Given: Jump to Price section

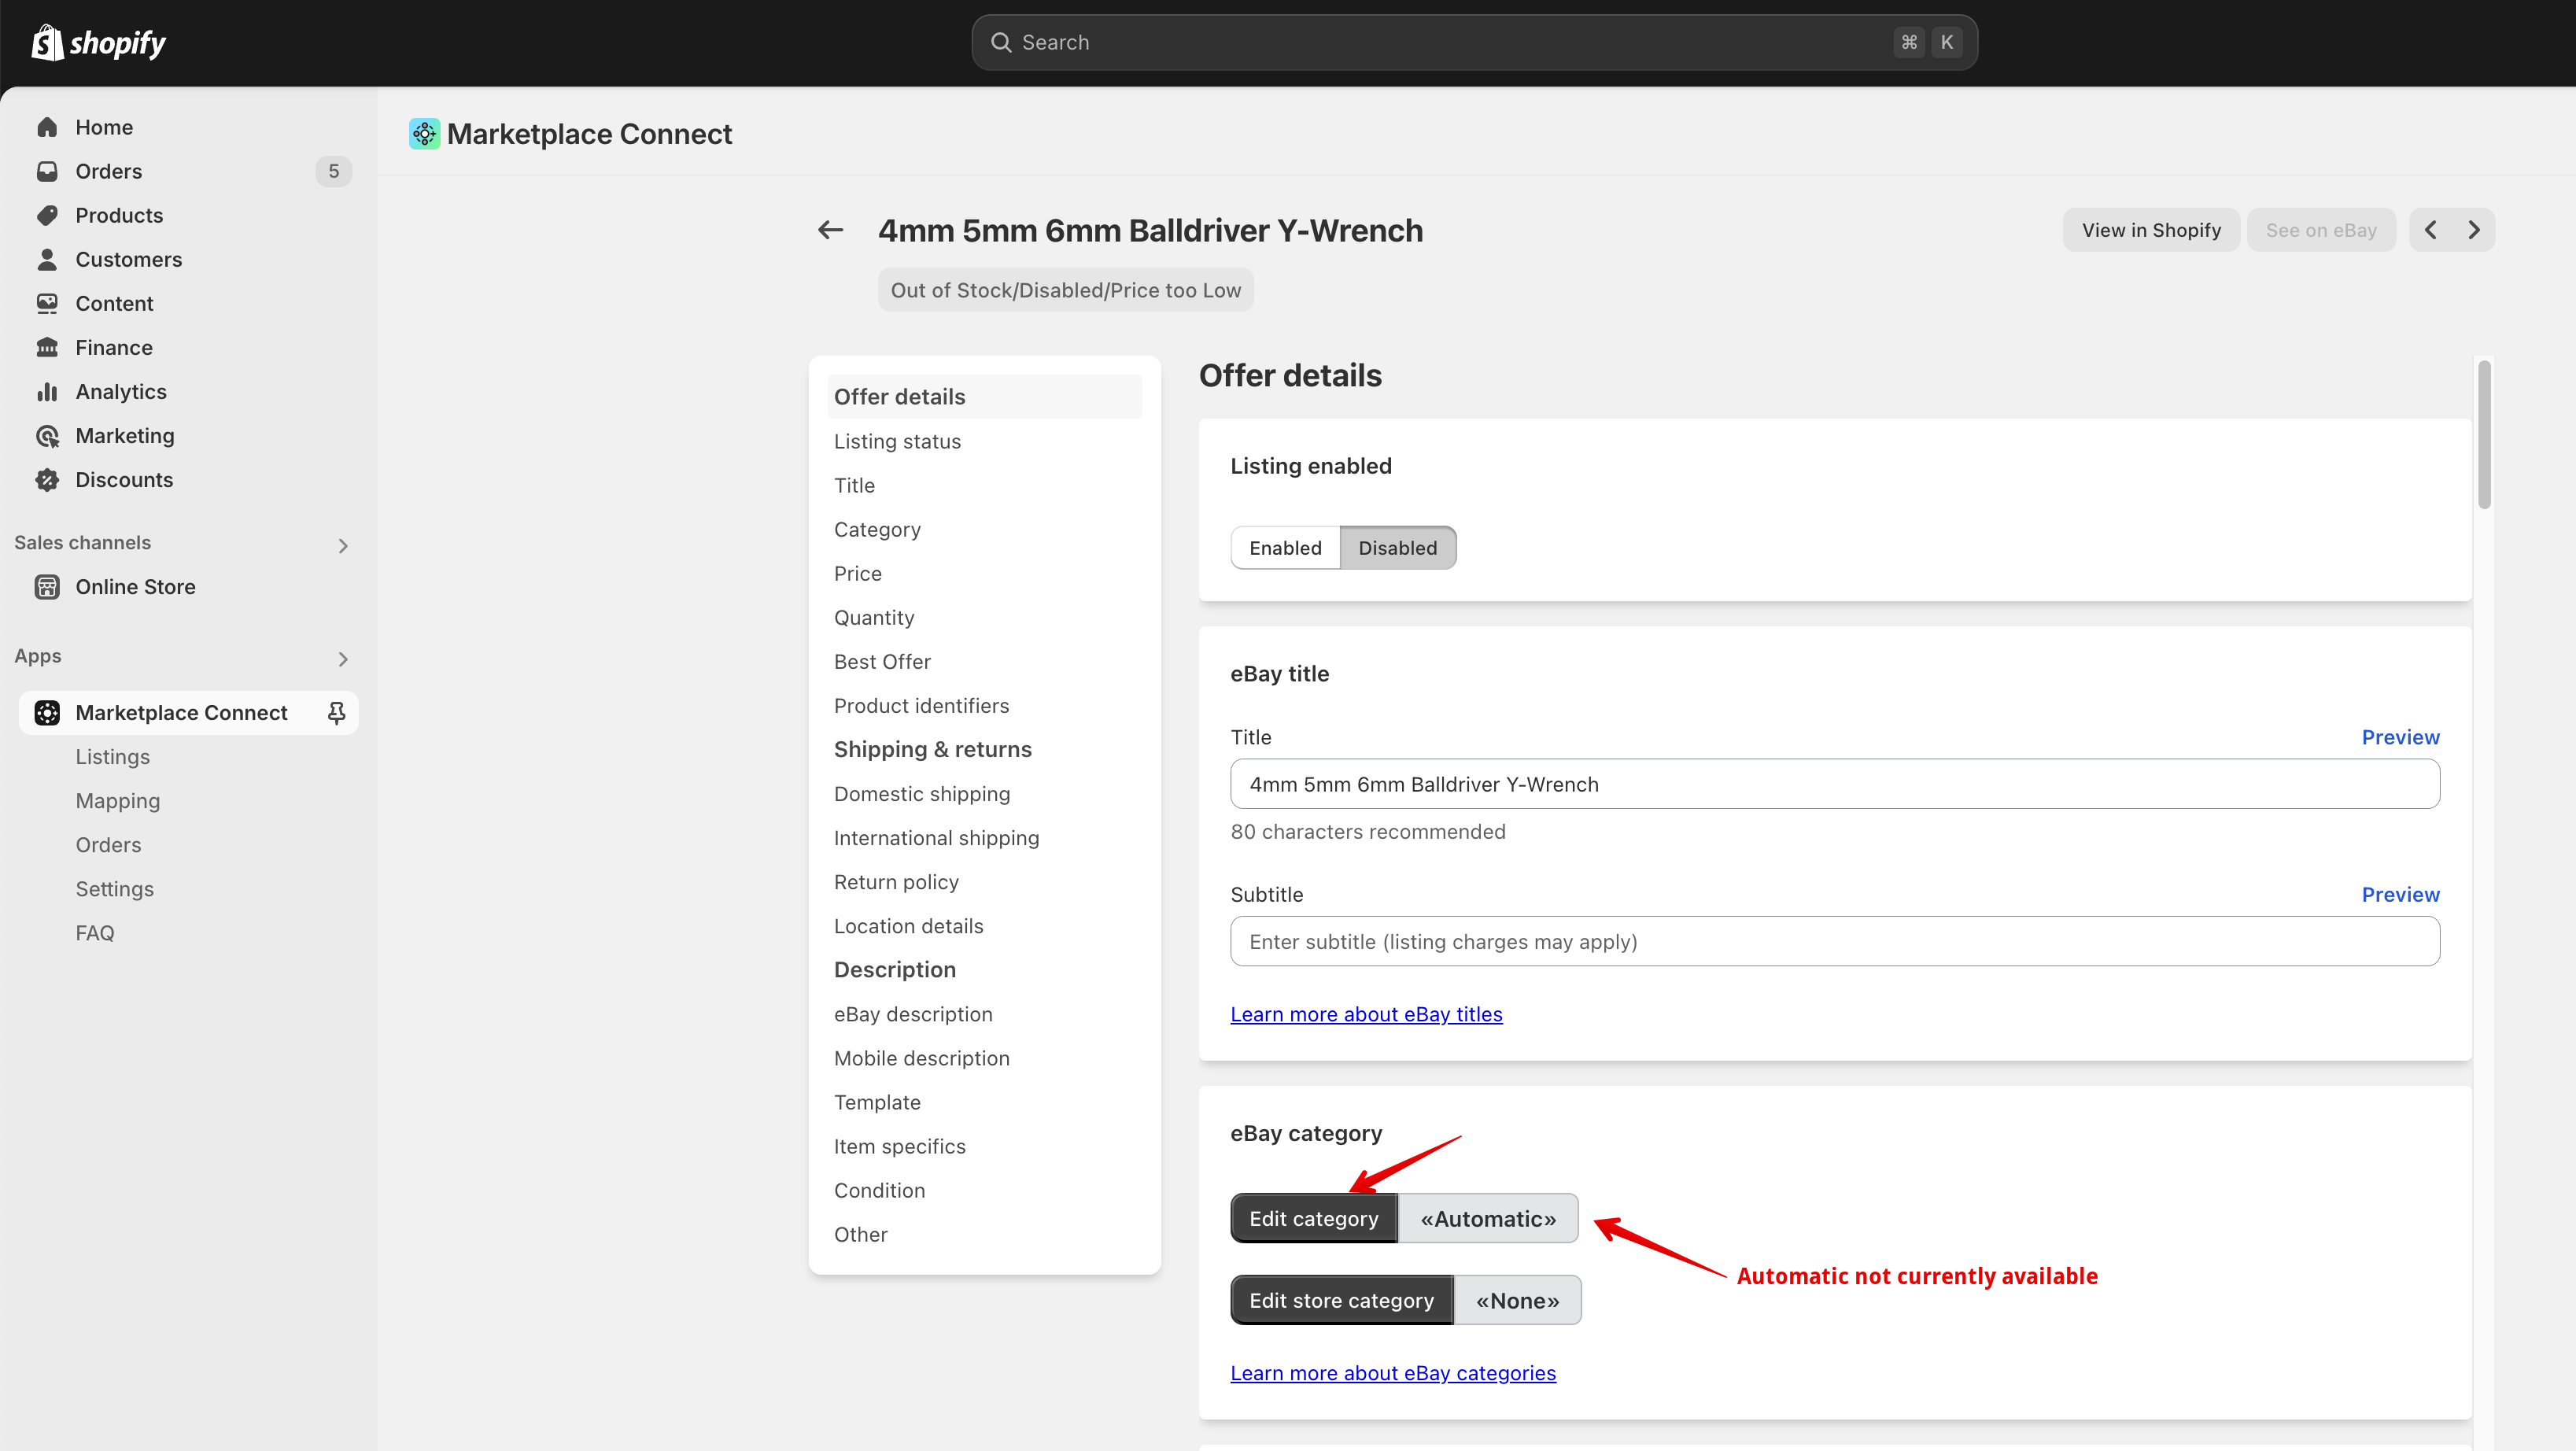Looking at the screenshot, I should coord(858,573).
